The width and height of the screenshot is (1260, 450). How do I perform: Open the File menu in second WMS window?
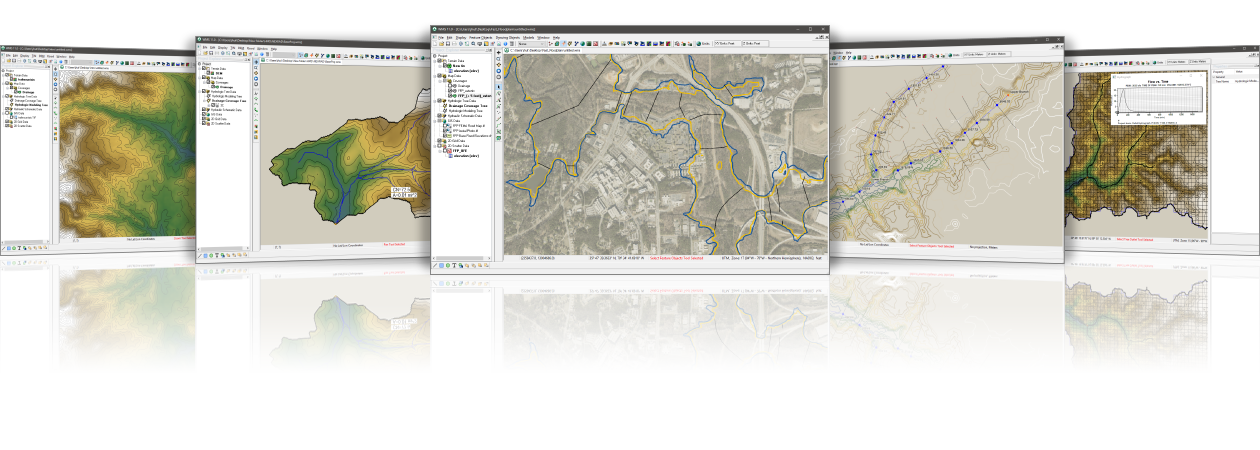tap(205, 47)
